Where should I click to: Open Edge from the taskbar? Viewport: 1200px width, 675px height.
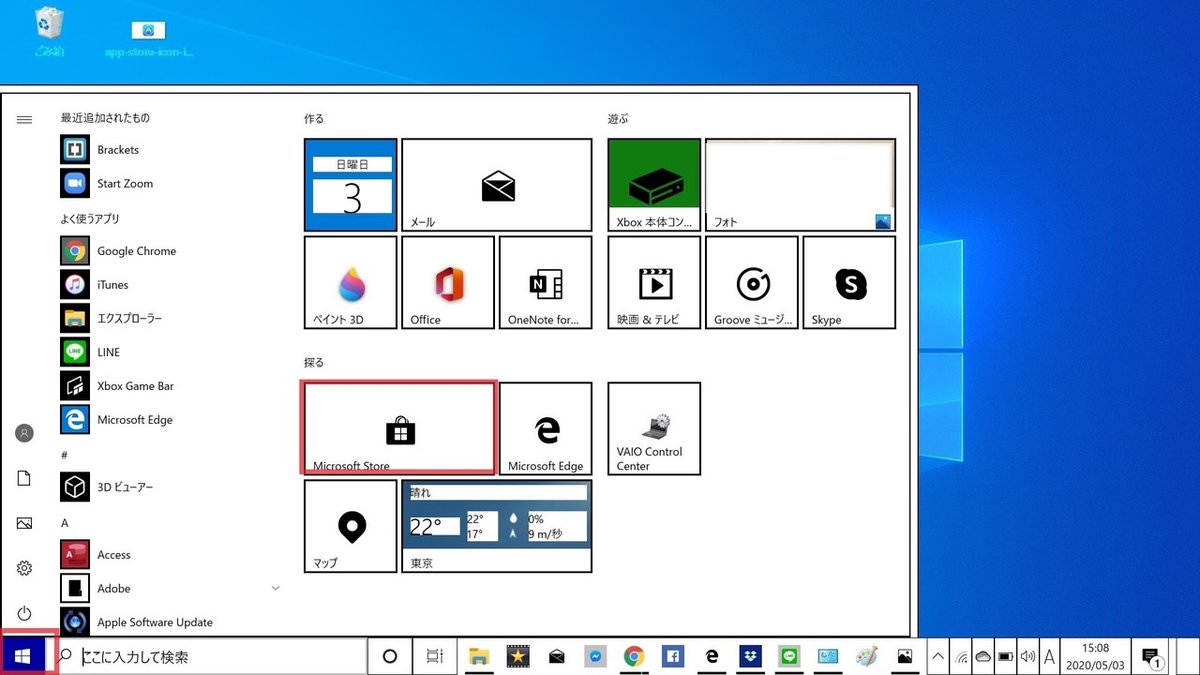pos(711,657)
